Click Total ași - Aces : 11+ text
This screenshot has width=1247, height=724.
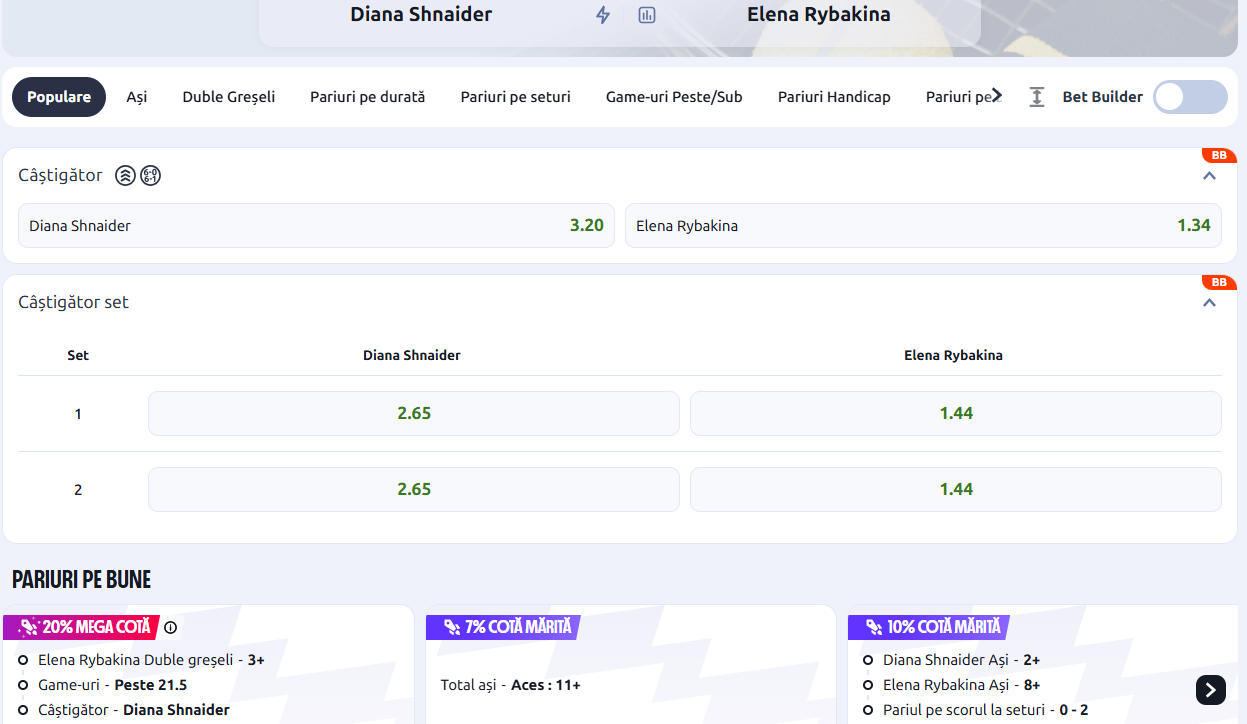[510, 685]
